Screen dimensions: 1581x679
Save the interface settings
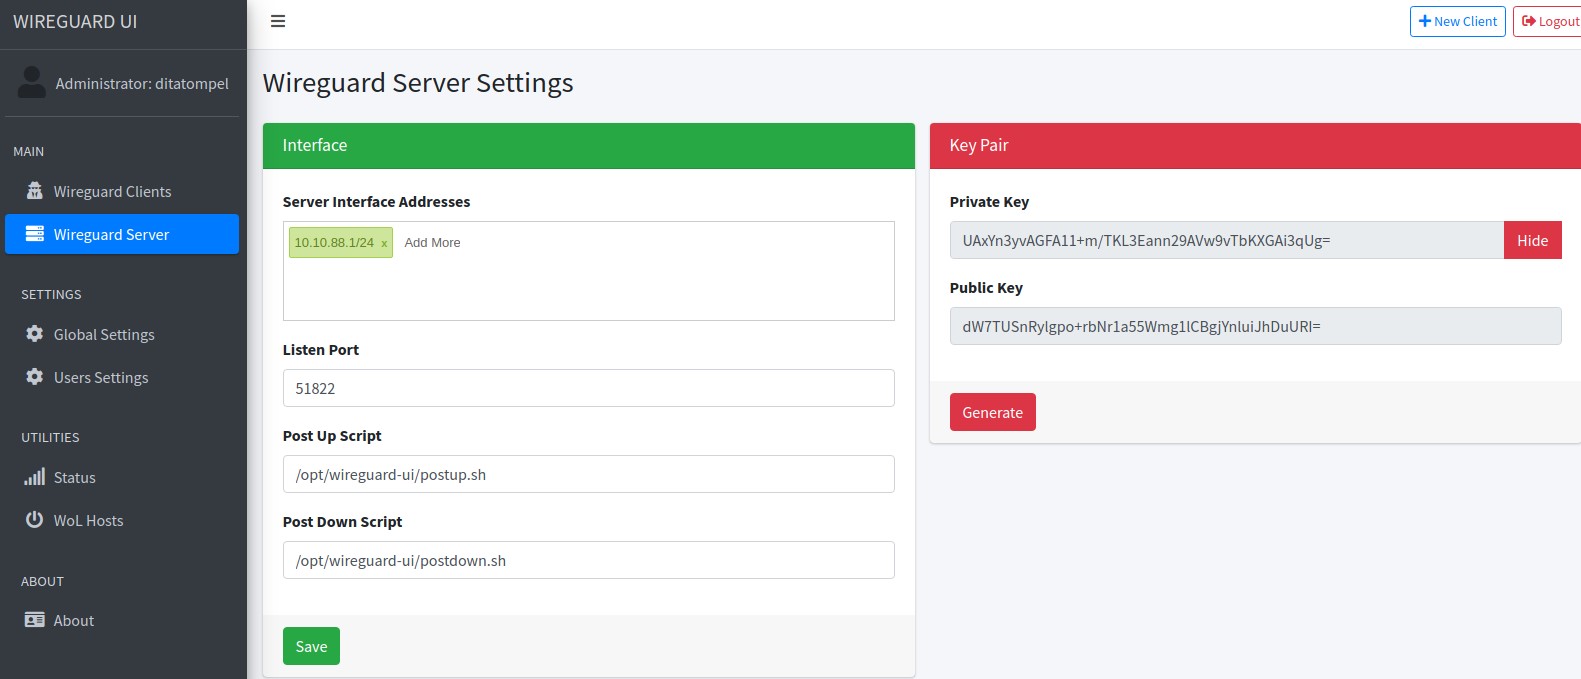tap(311, 646)
